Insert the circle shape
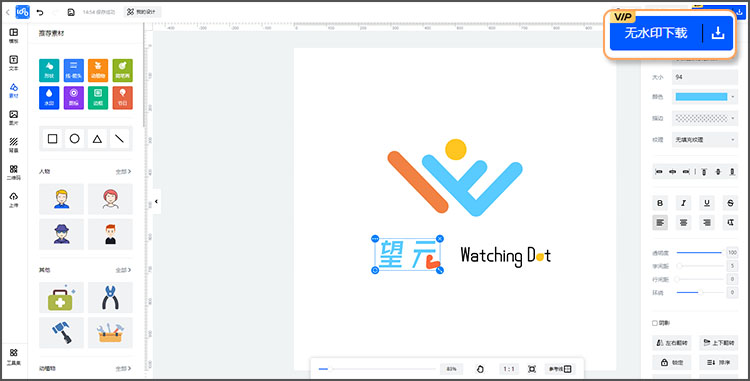 (75, 139)
